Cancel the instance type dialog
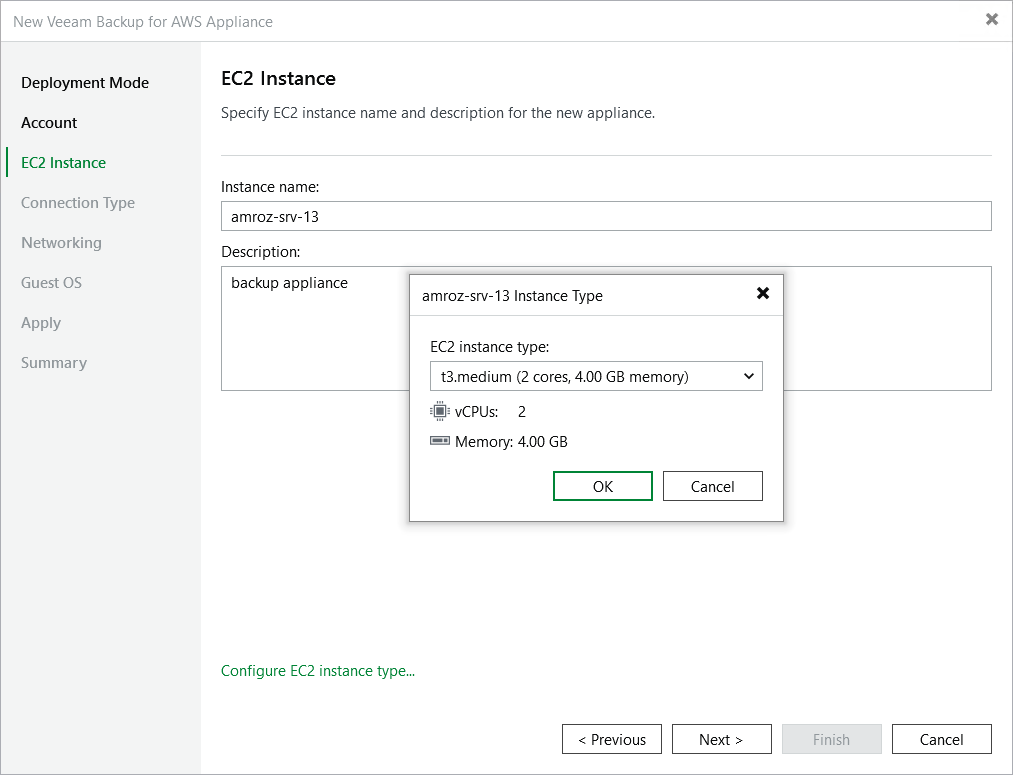Image resolution: width=1013 pixels, height=775 pixels. click(x=712, y=486)
